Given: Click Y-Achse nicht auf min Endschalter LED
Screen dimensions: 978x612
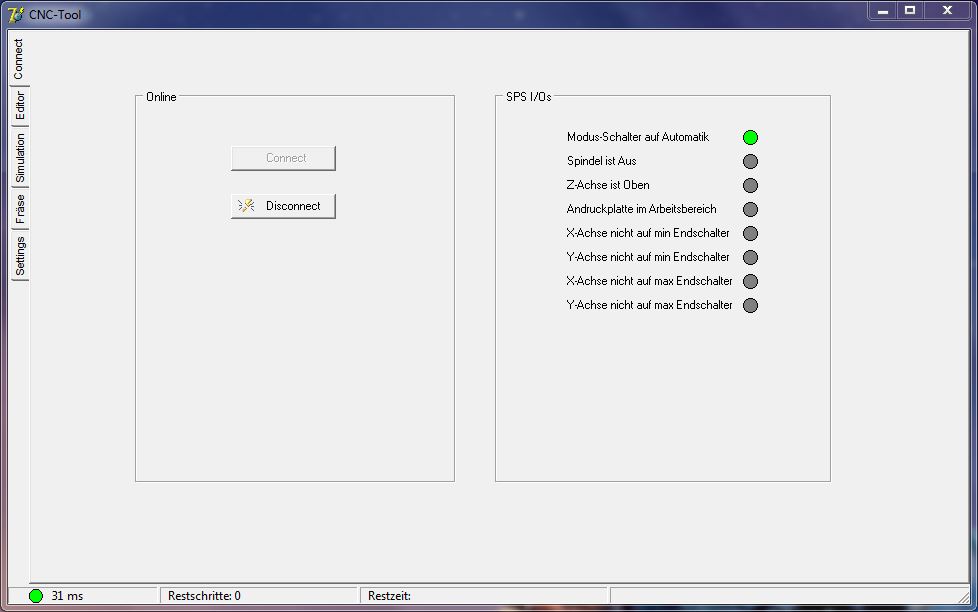Looking at the screenshot, I should [x=750, y=258].
